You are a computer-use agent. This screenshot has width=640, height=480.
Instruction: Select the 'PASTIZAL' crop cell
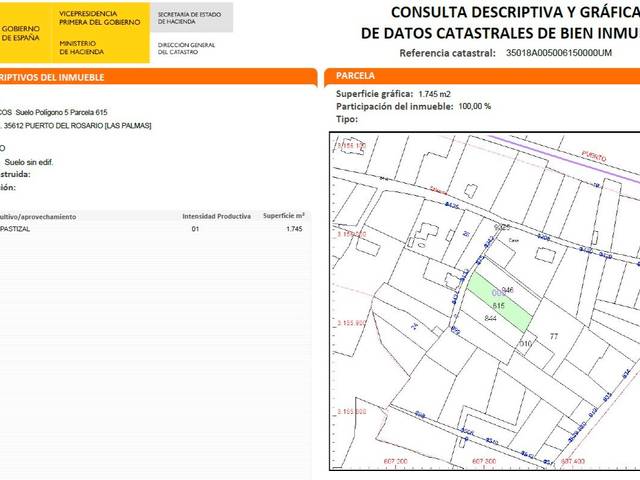[15, 229]
